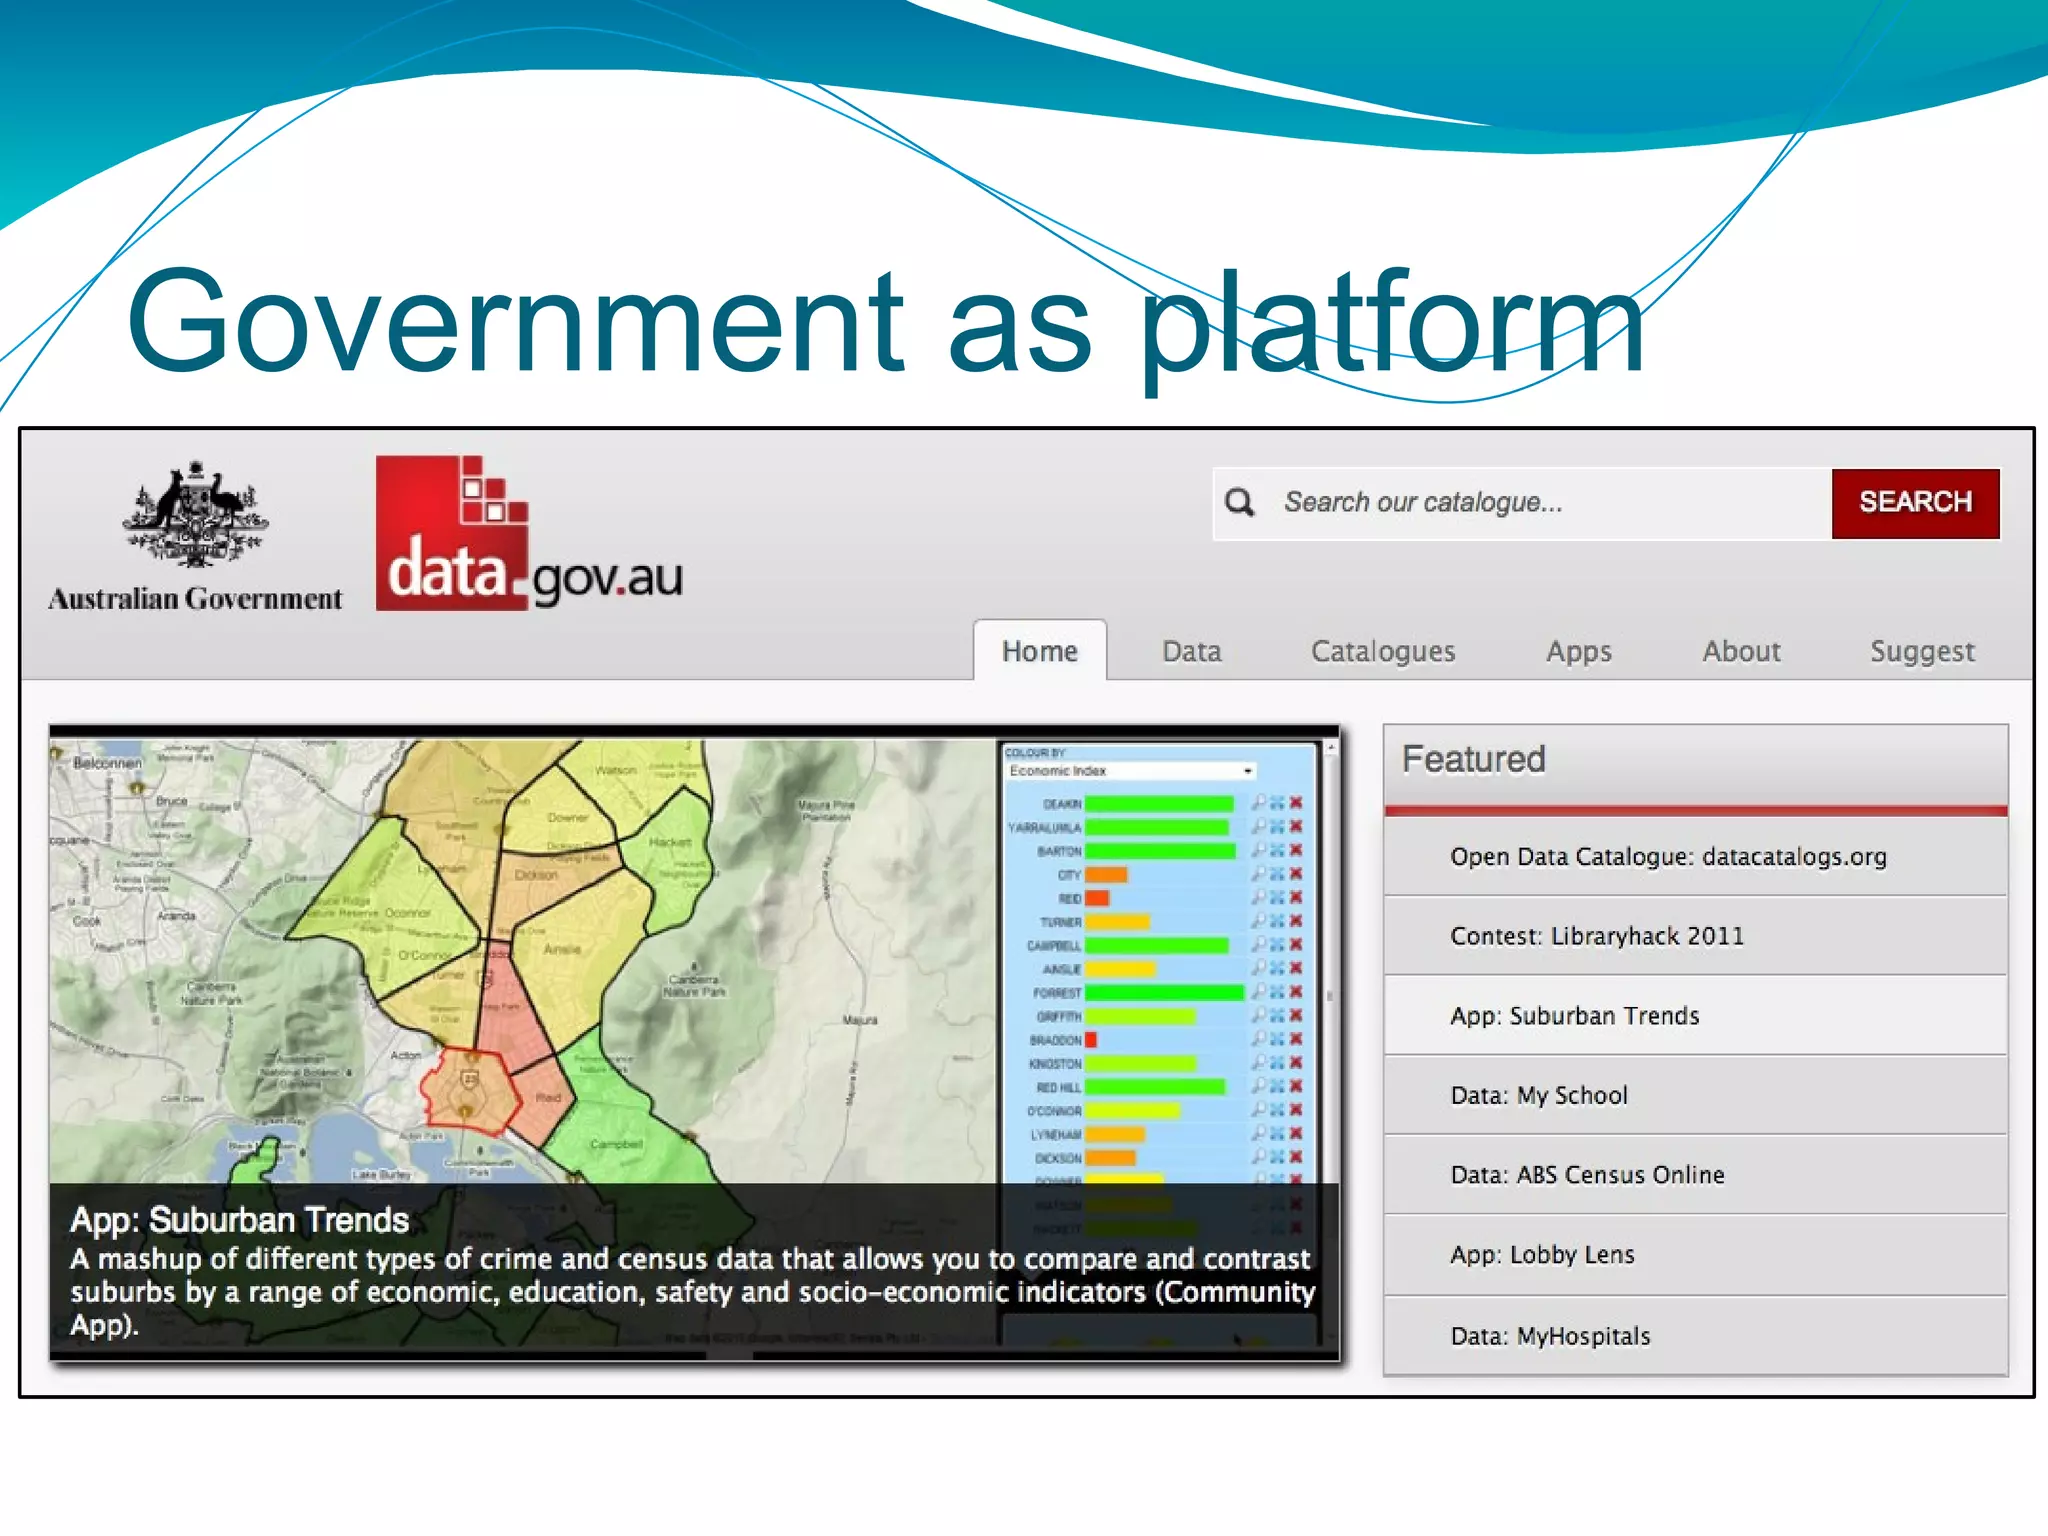Remove DEAKIN with its red X
Screen dimensions: 2048x1536
click(1296, 802)
